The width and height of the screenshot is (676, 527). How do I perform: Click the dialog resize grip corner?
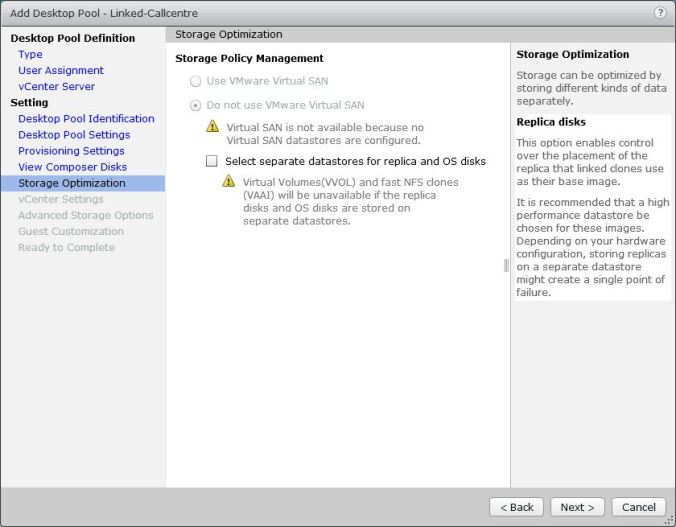pos(669,520)
